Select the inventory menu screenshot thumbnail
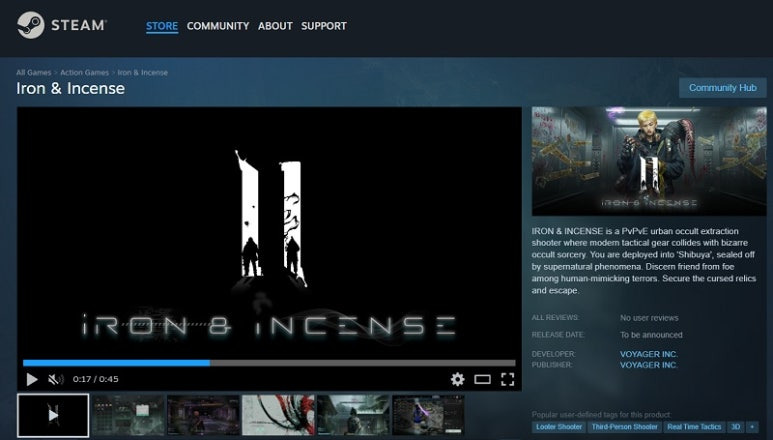 point(128,415)
